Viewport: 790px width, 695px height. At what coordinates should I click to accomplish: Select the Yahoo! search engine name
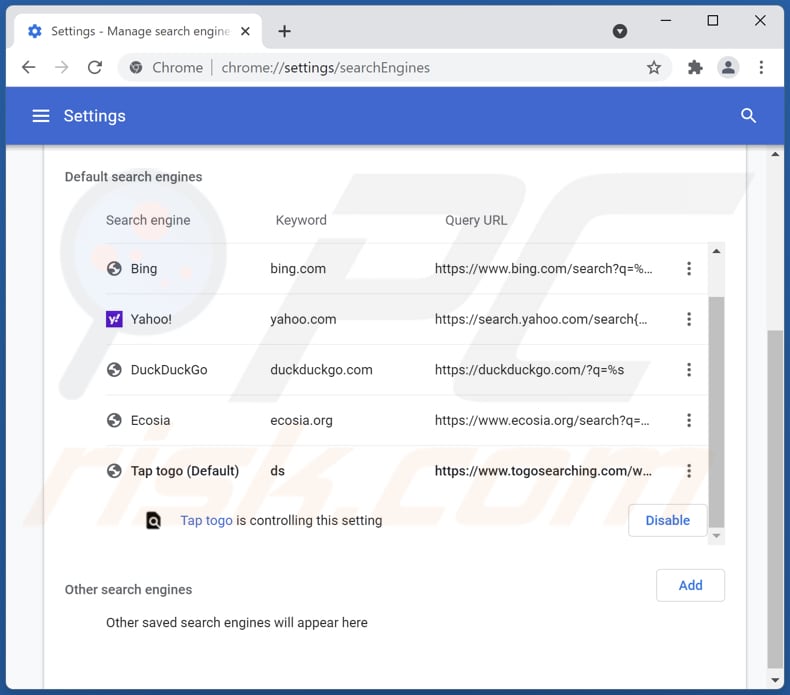tap(151, 319)
